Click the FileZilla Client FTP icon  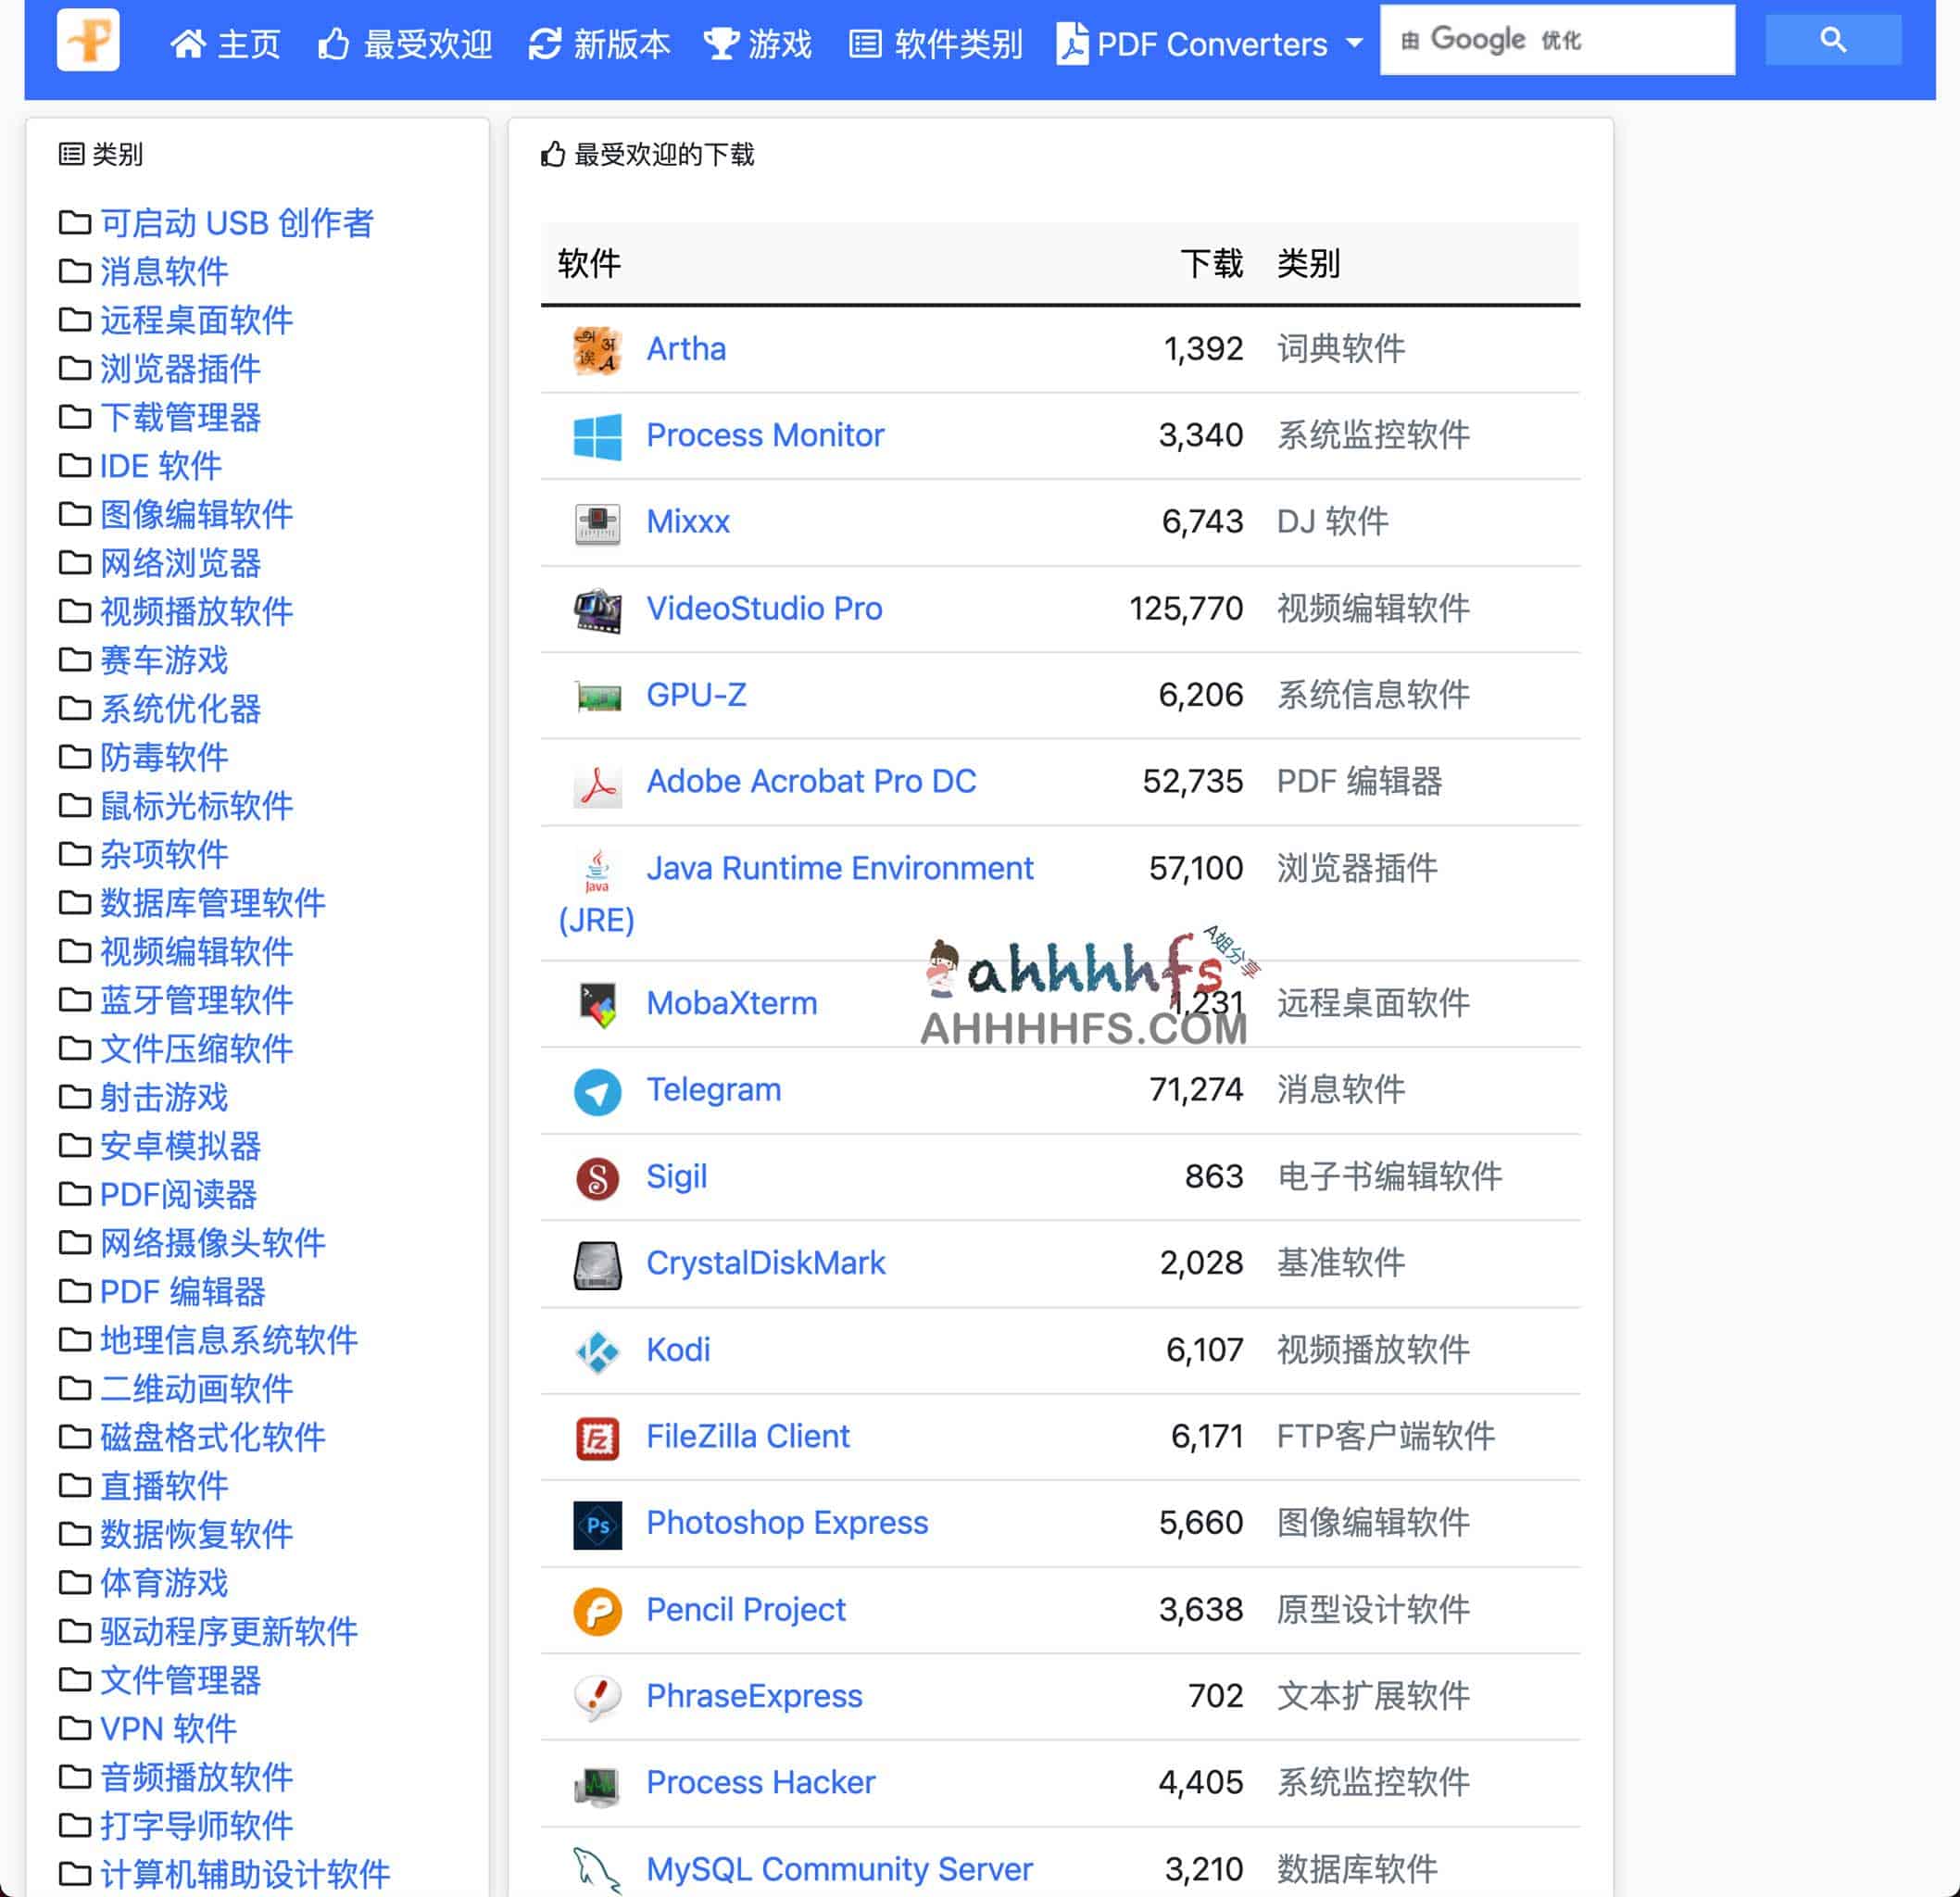click(x=595, y=1437)
